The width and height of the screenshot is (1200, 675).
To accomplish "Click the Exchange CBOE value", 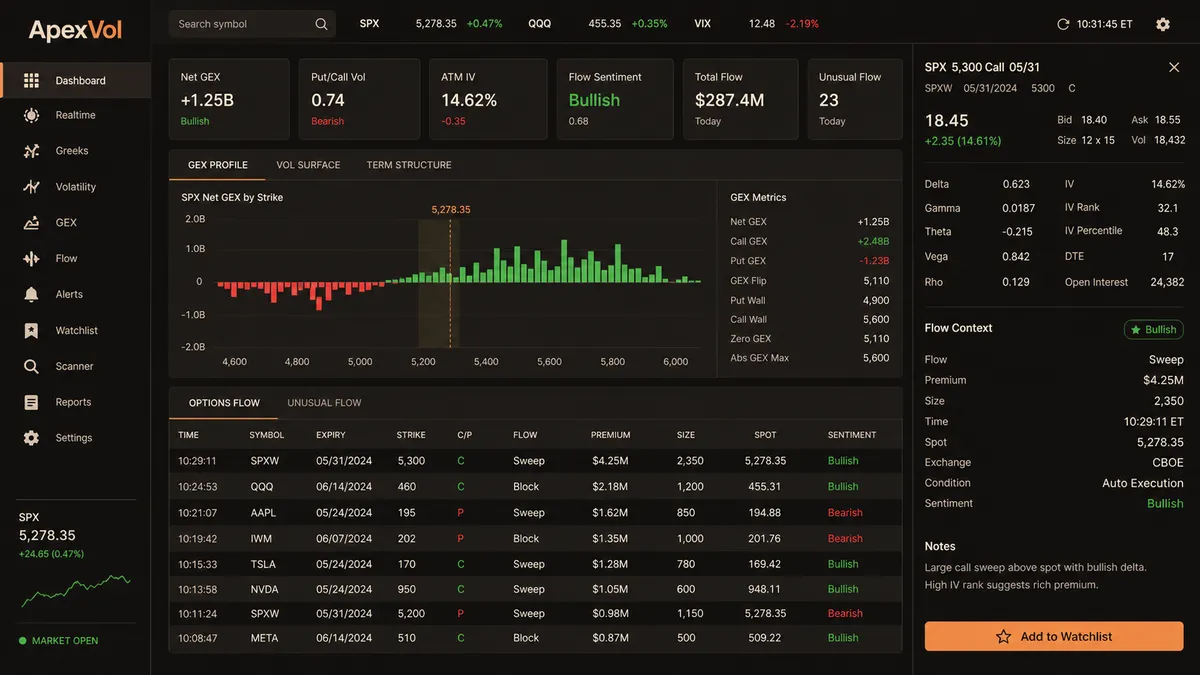I will [1167, 462].
